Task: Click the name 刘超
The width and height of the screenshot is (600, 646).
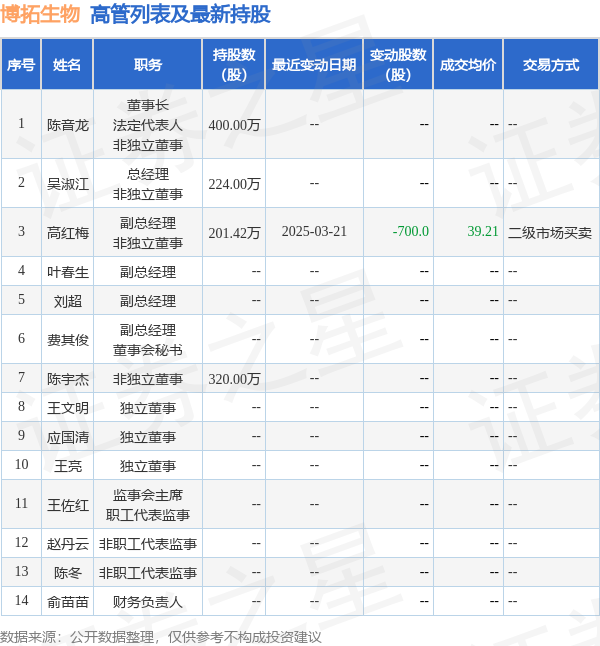Action: point(68,301)
